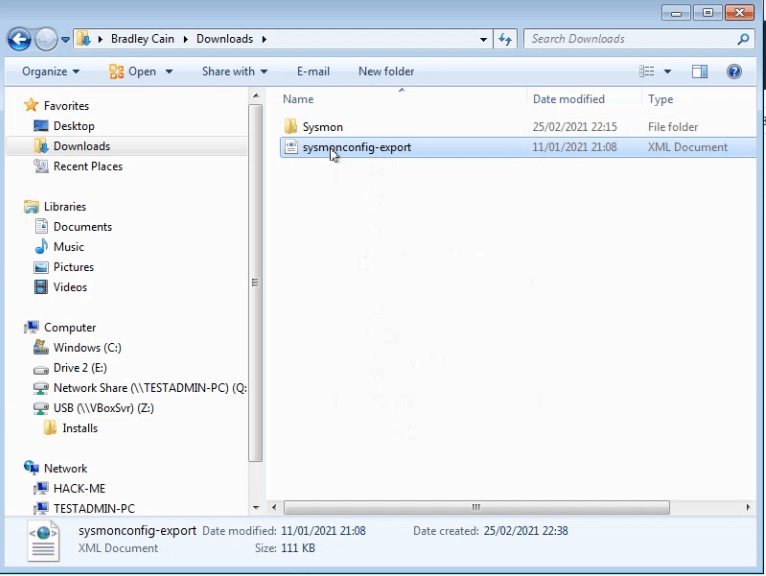This screenshot has width=766, height=576.
Task: Select USB (\\VBoxSvr) (Z:) network drive
Action: tap(103, 408)
